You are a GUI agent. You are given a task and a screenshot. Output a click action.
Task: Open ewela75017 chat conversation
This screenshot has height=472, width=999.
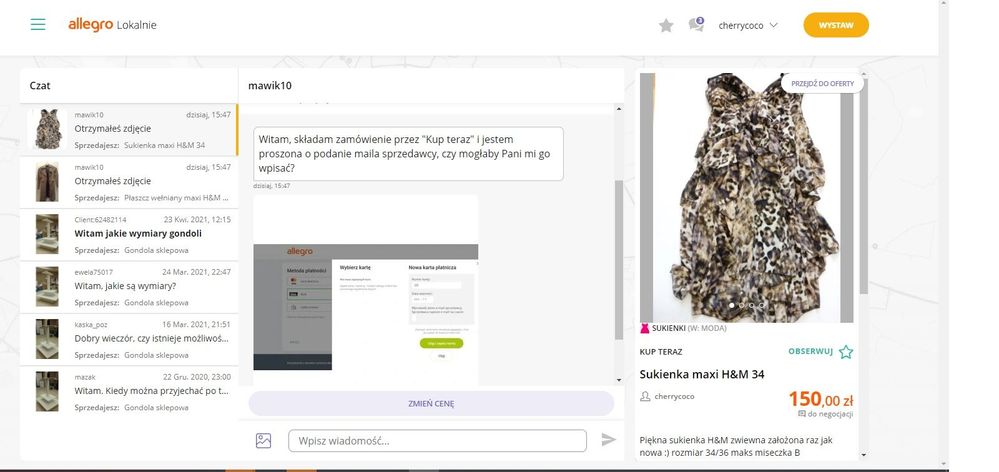point(129,287)
